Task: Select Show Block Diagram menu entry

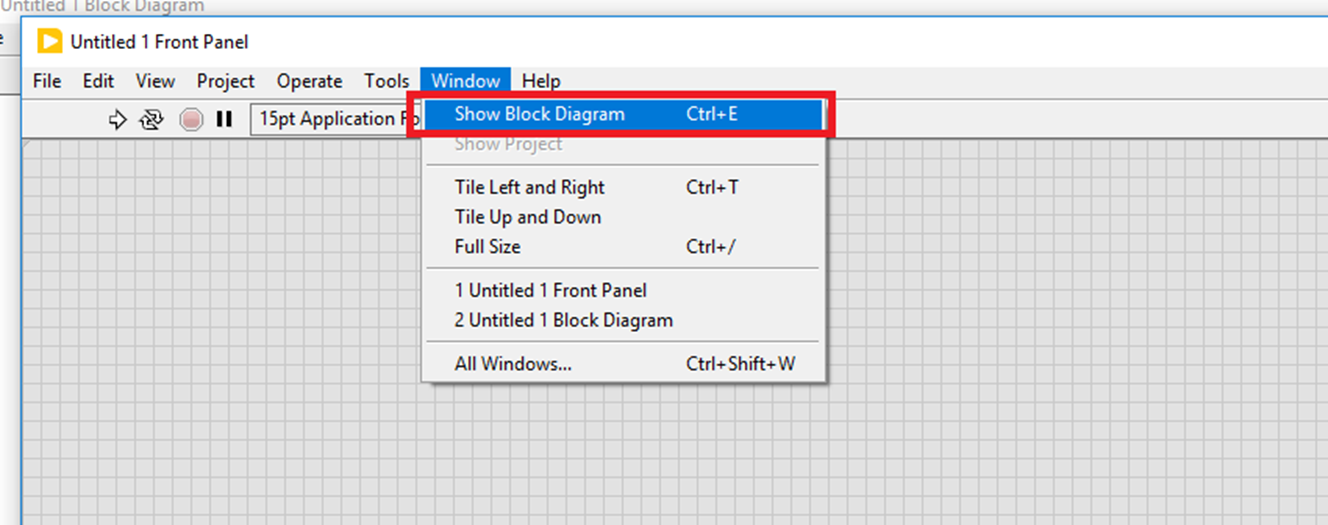Action: (x=539, y=114)
